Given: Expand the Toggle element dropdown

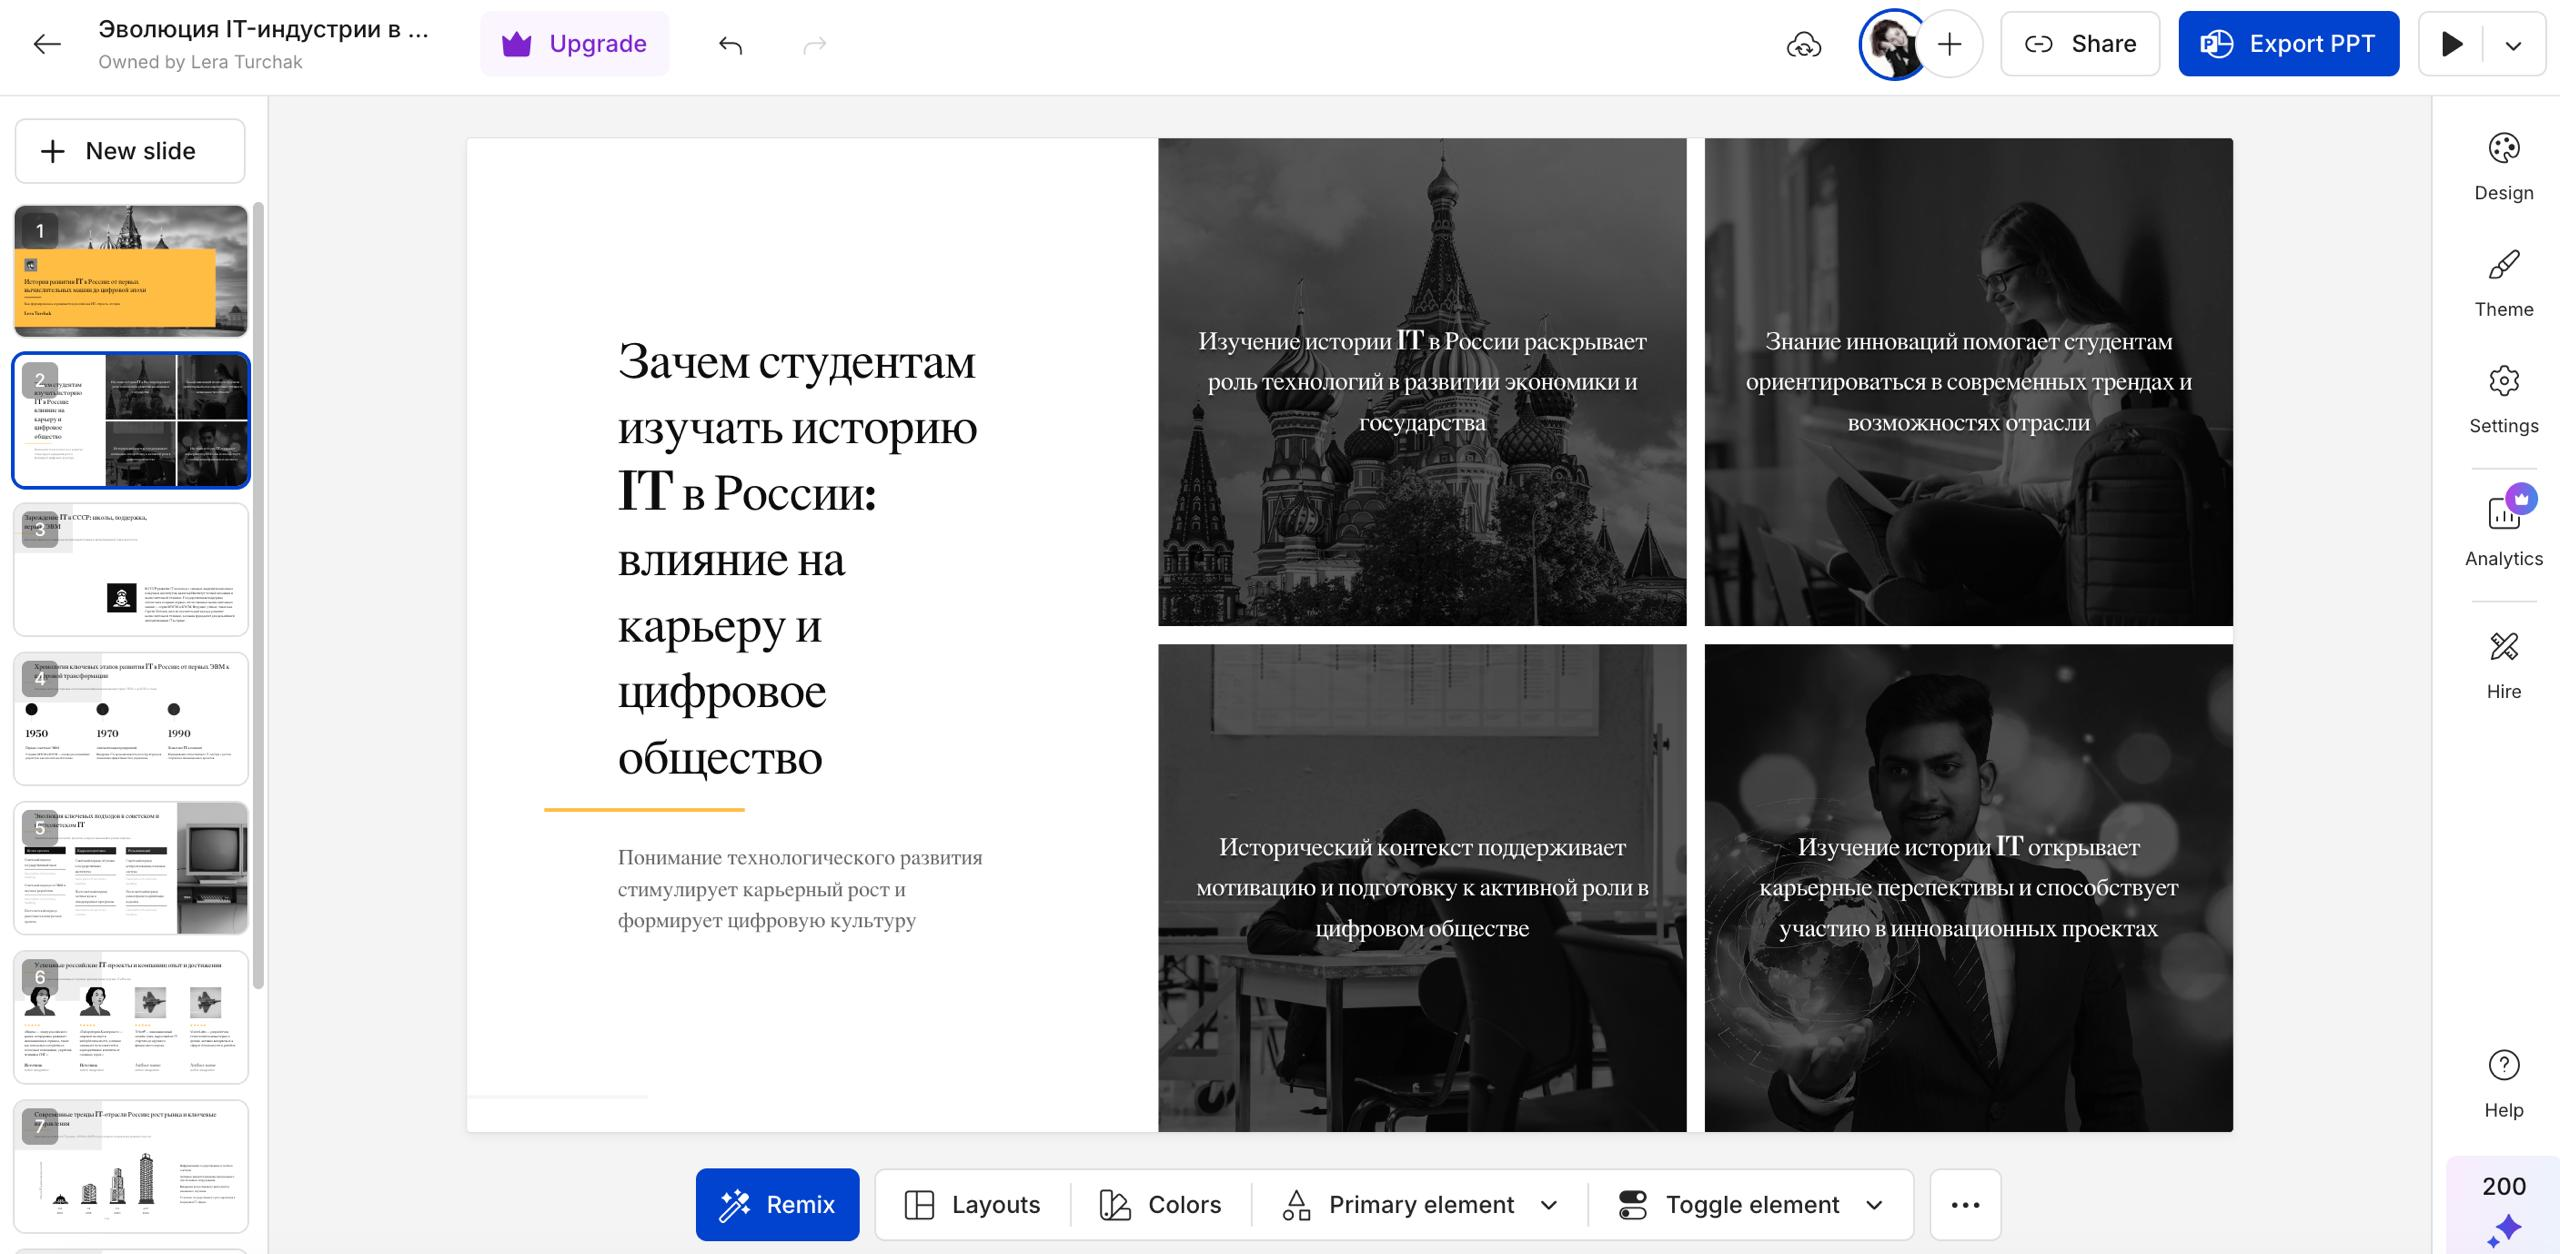Looking at the screenshot, I should click(1872, 1204).
